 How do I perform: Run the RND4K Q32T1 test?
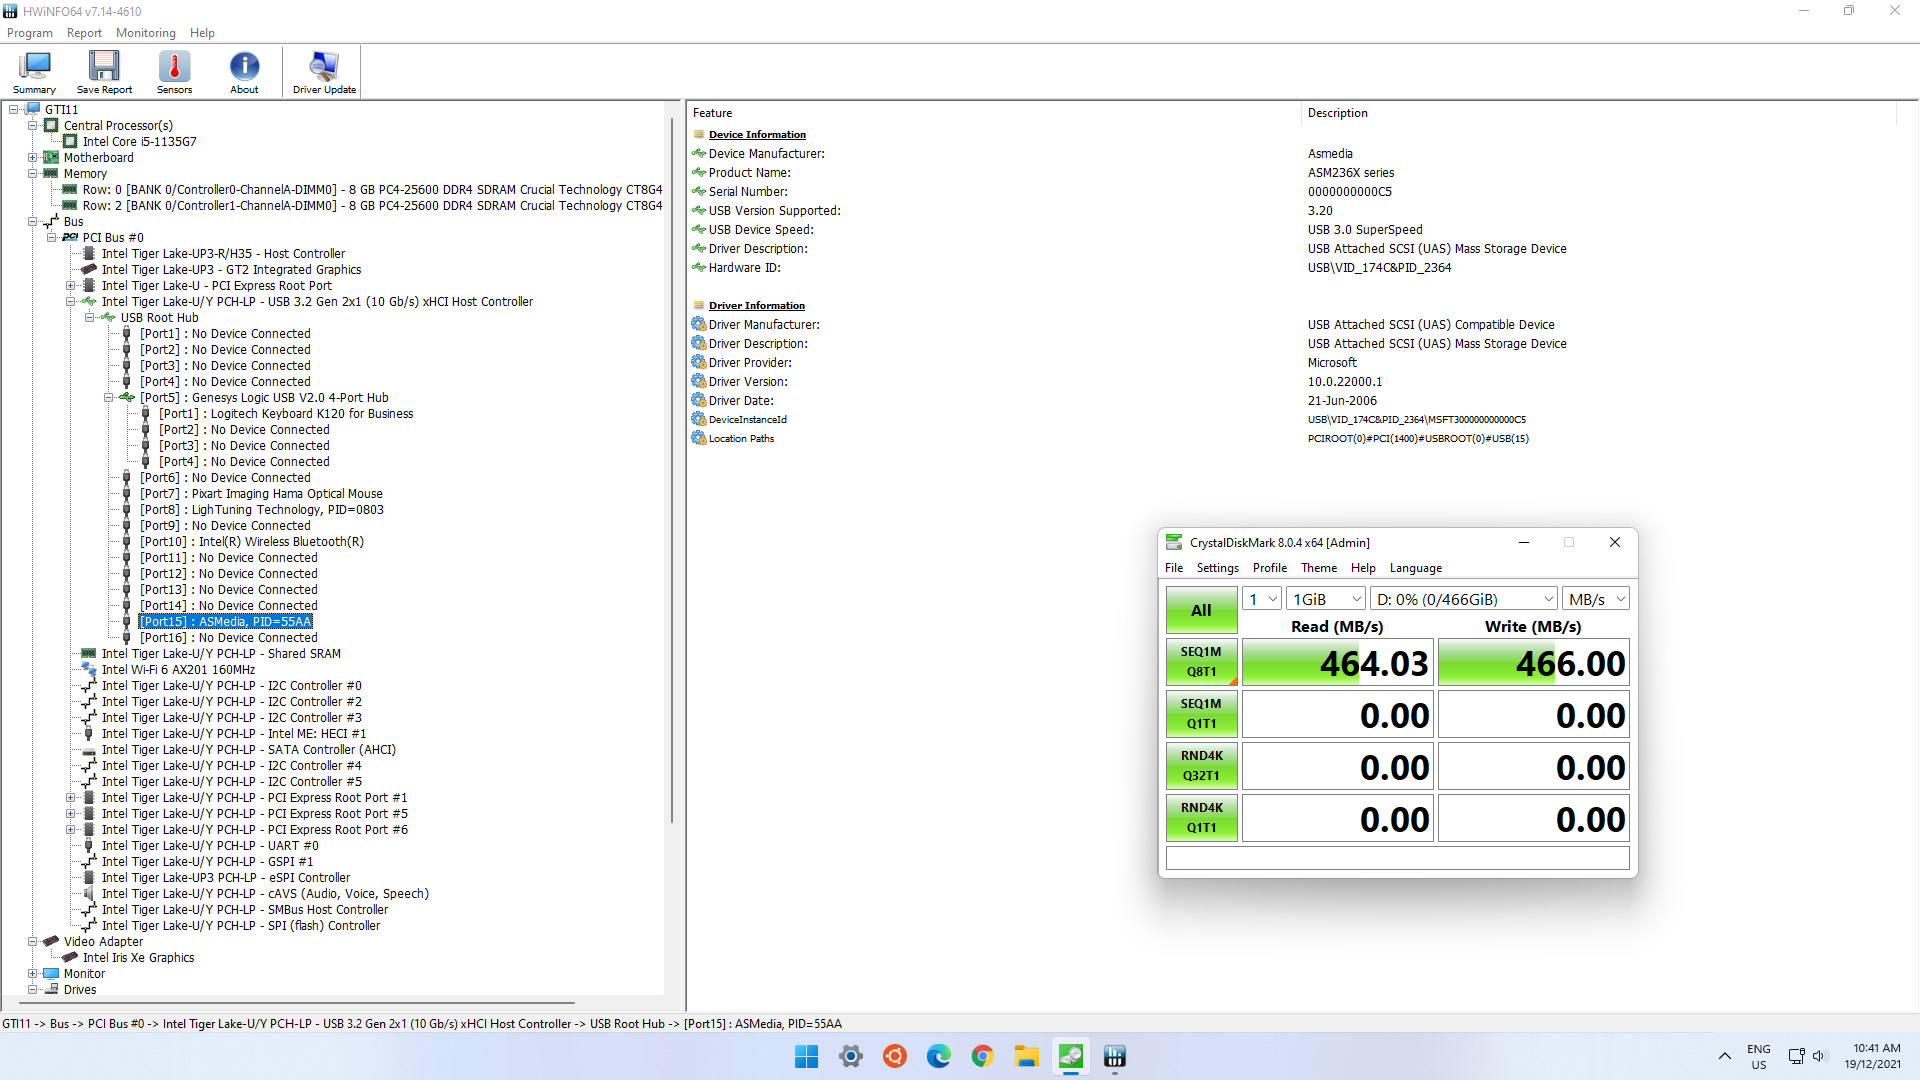point(1201,766)
